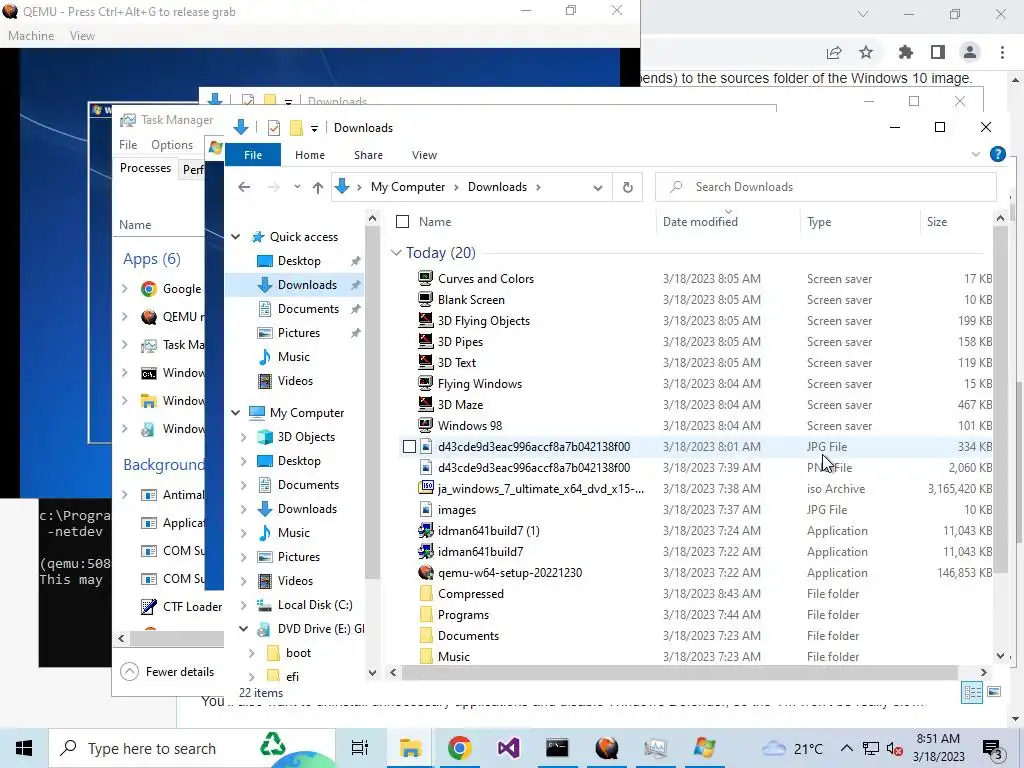Open the recent locations dropdown arrow

(x=297, y=187)
